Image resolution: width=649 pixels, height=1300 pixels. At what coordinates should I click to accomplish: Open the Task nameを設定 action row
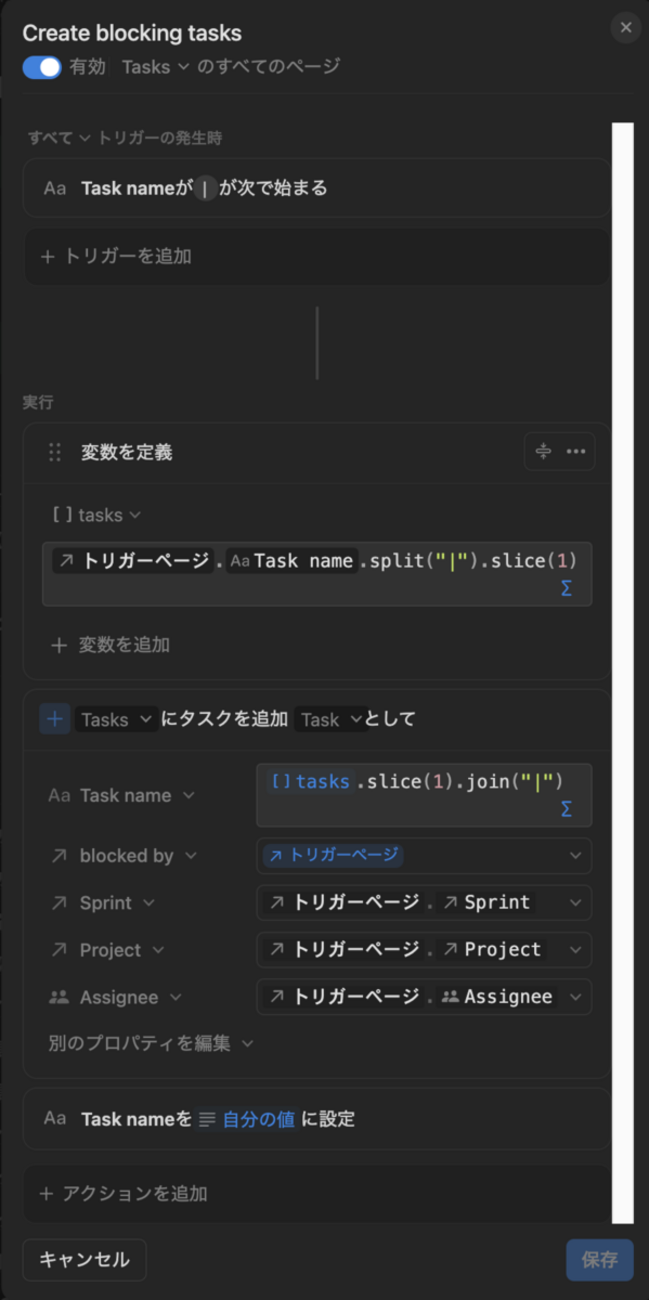point(316,1119)
